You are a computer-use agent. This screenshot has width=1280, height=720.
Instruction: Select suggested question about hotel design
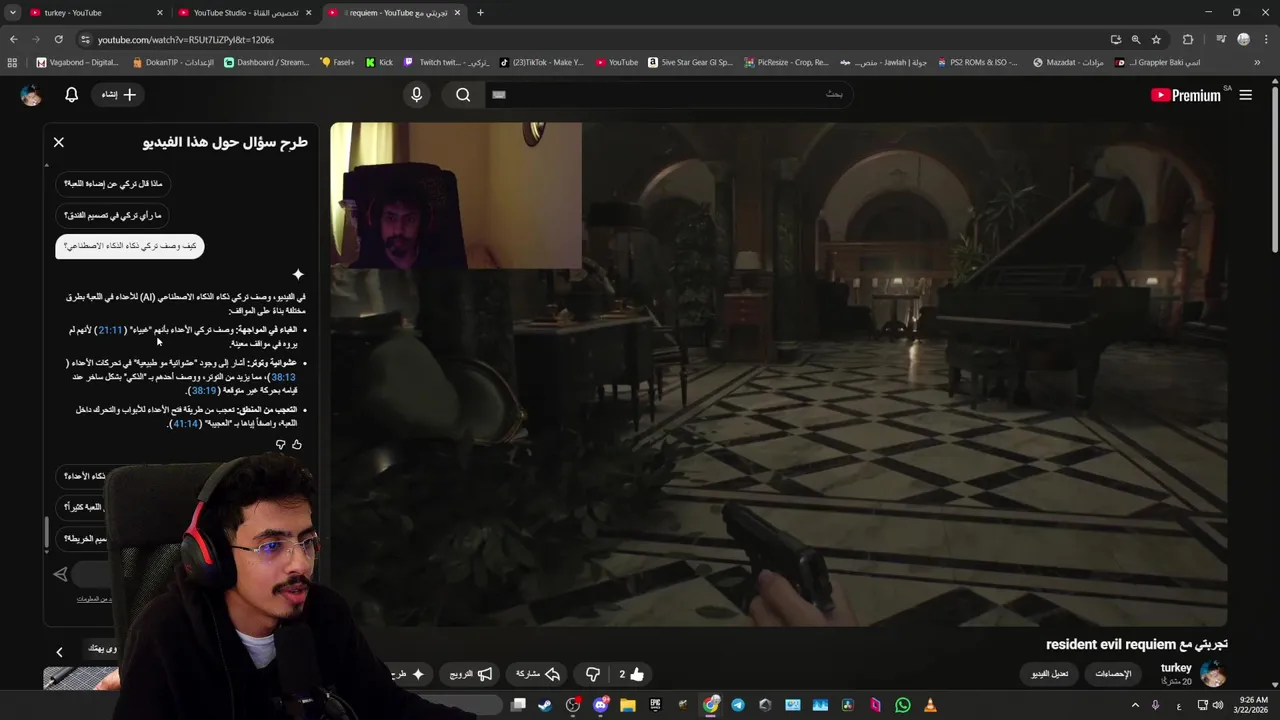112,215
